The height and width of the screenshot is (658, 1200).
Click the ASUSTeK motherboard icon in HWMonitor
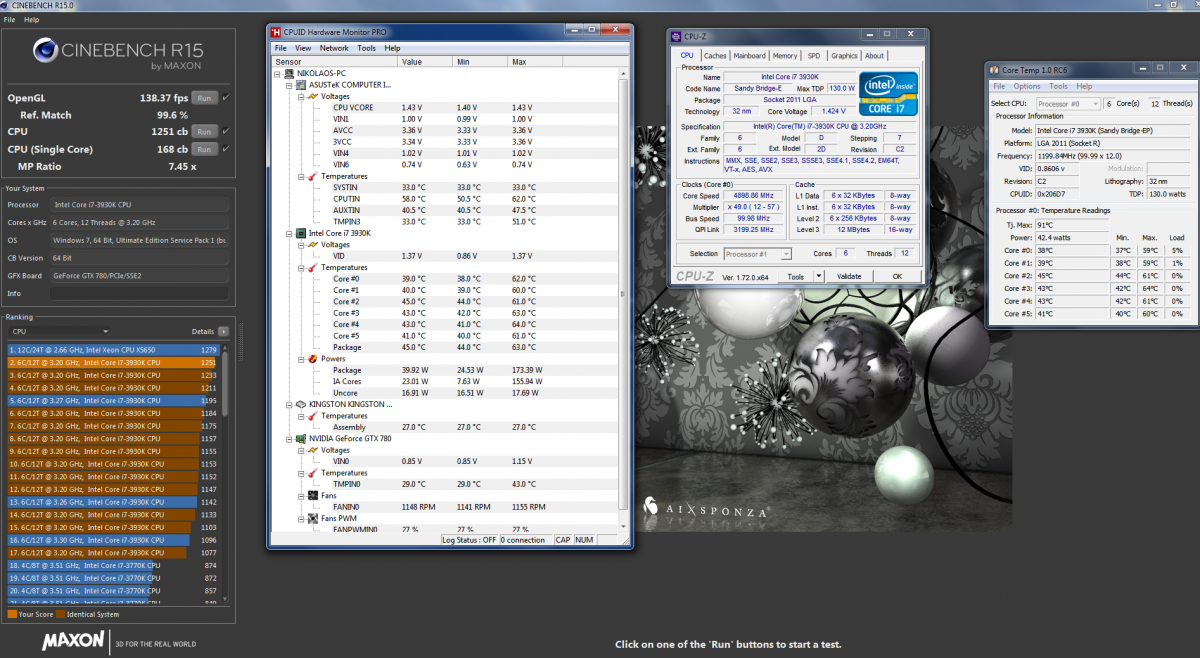click(x=301, y=85)
